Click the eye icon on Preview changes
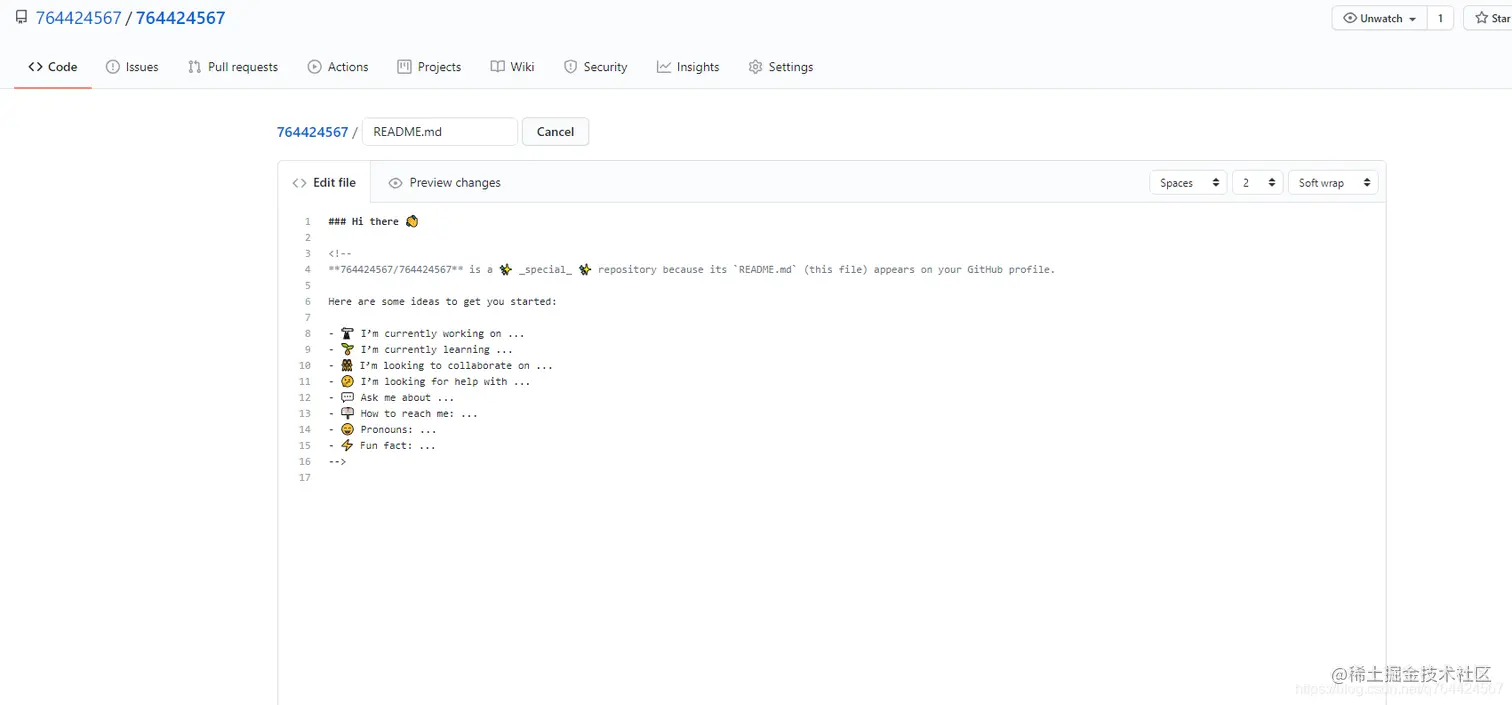This screenshot has height=705, width=1512. click(395, 183)
